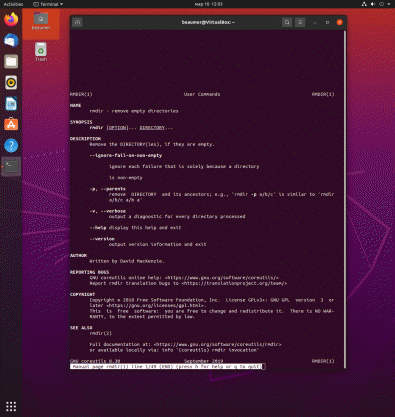
Task: Click the DESCRIPTION section heading
Action: tap(85, 139)
